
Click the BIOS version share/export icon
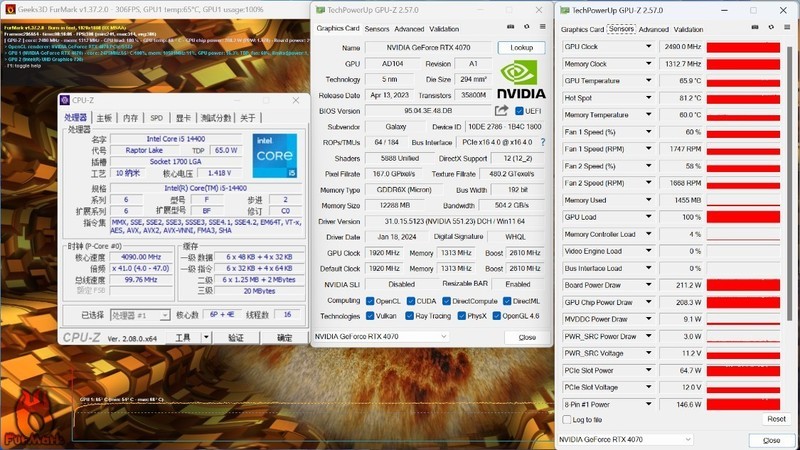coord(502,111)
